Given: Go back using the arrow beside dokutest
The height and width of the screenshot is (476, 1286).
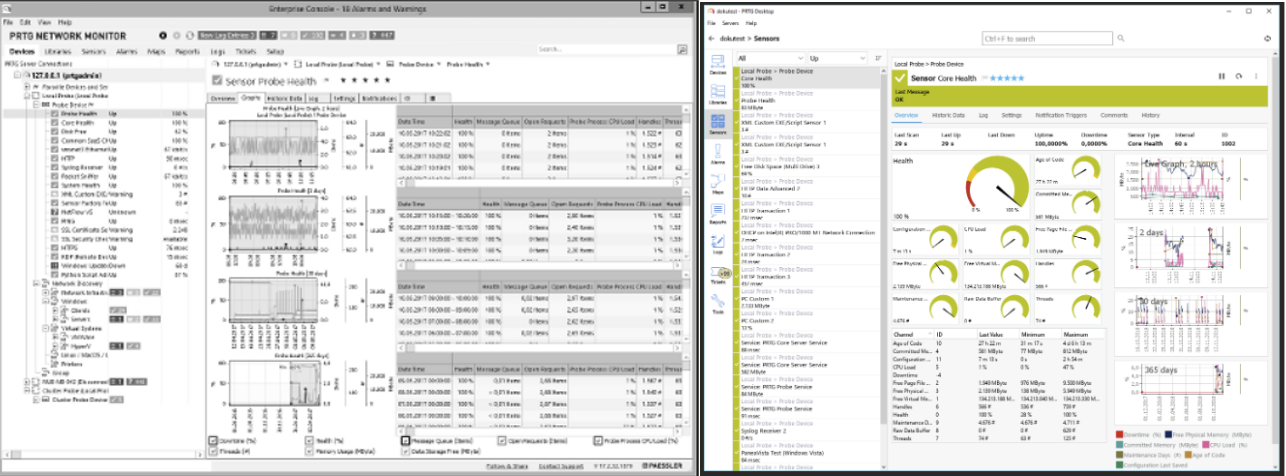Looking at the screenshot, I should pyautogui.click(x=711, y=38).
